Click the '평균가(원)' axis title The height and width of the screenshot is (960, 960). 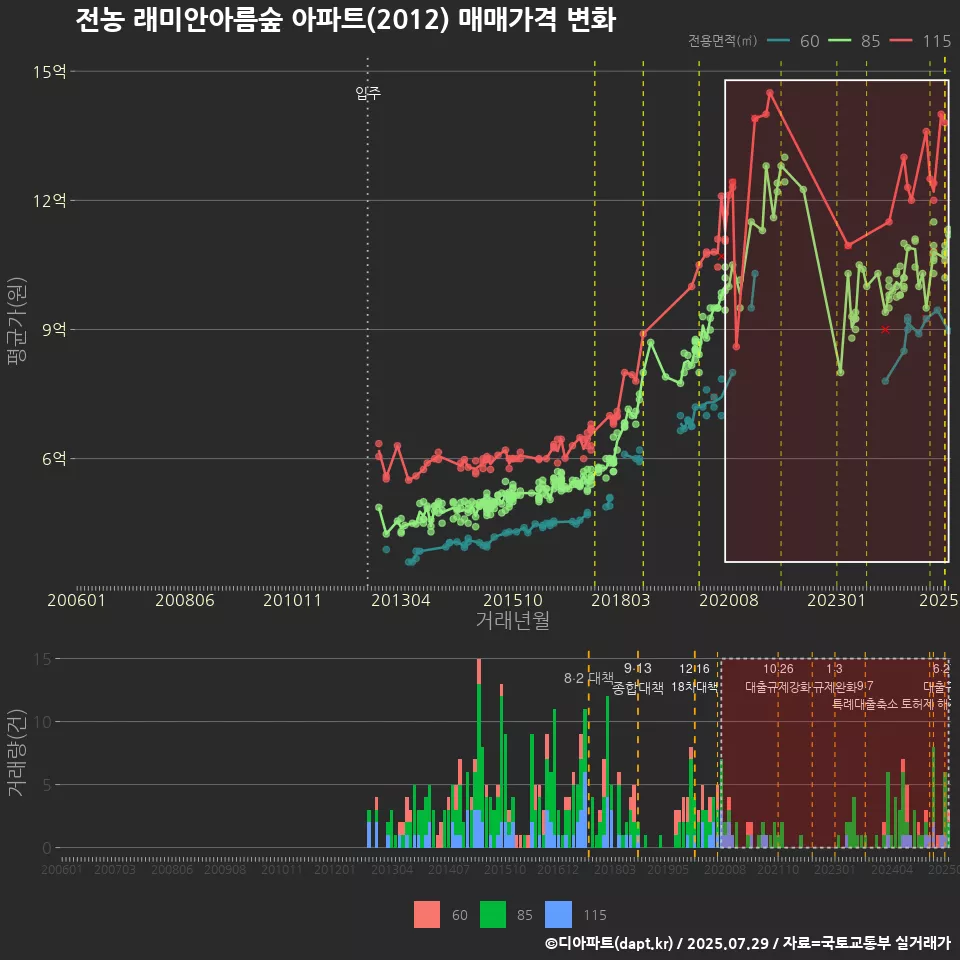[17, 321]
